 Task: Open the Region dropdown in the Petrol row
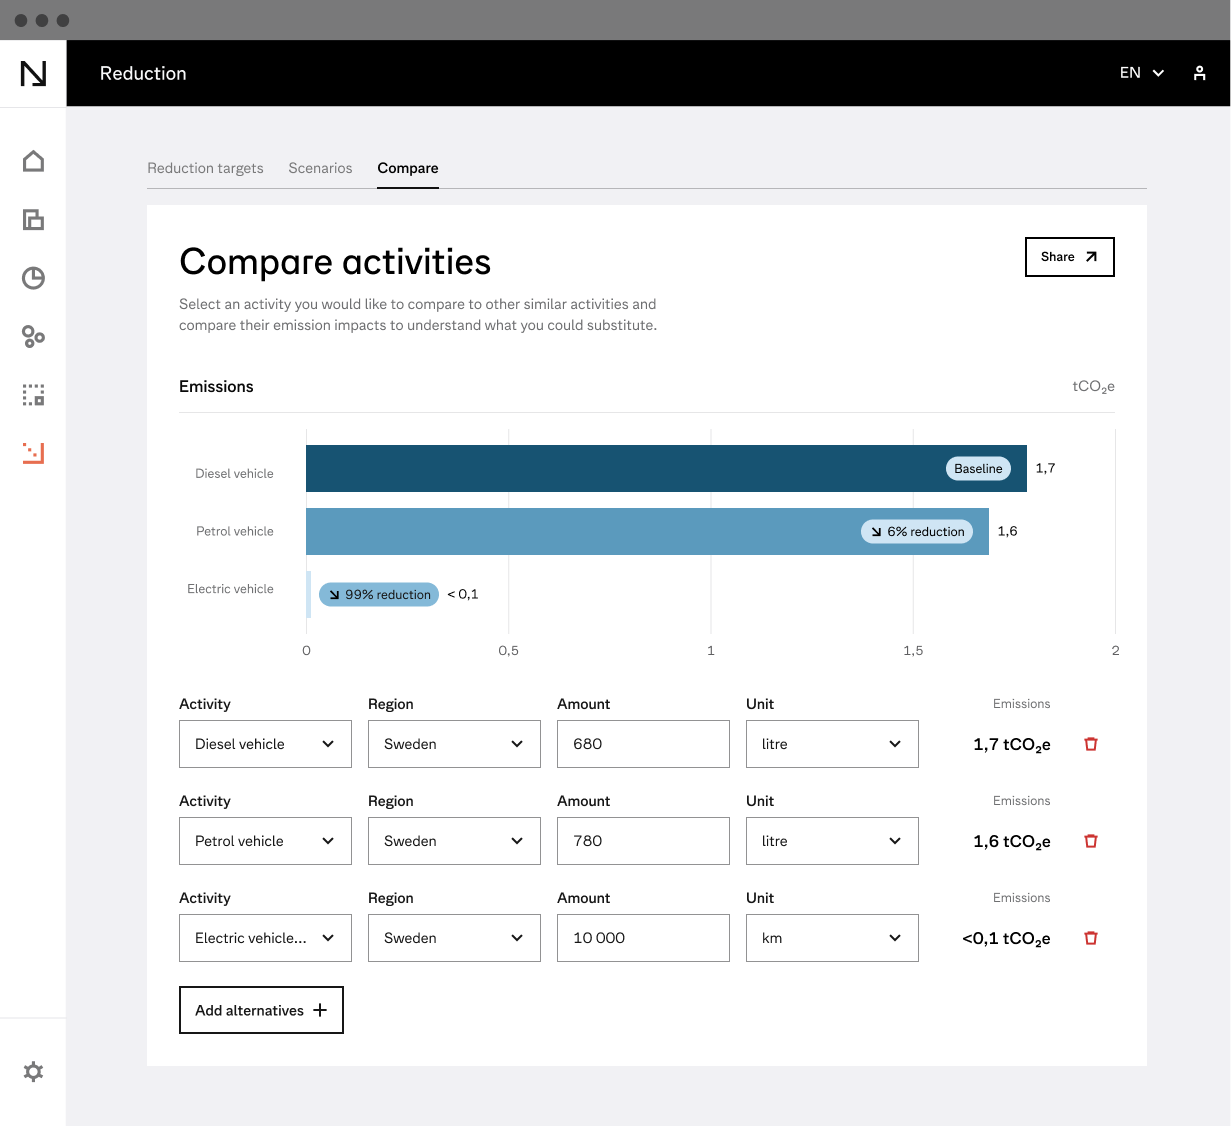(x=454, y=841)
